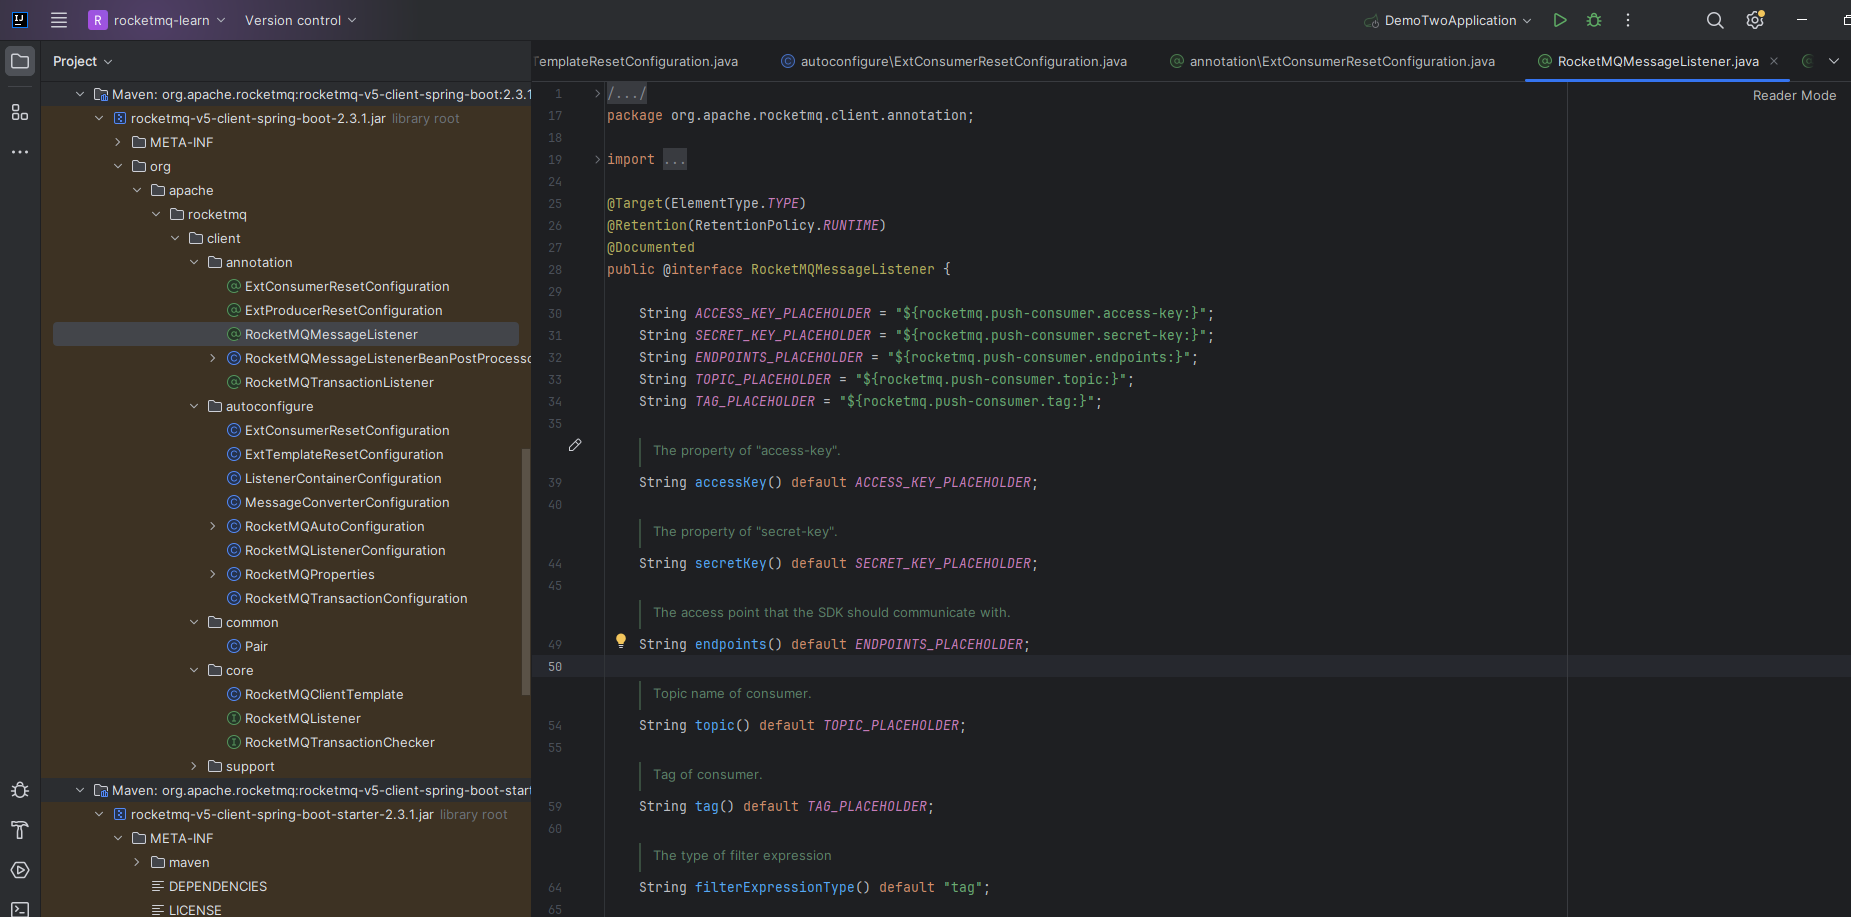1851x917 pixels.
Task: Open the Services tool window
Action: tap(20, 870)
